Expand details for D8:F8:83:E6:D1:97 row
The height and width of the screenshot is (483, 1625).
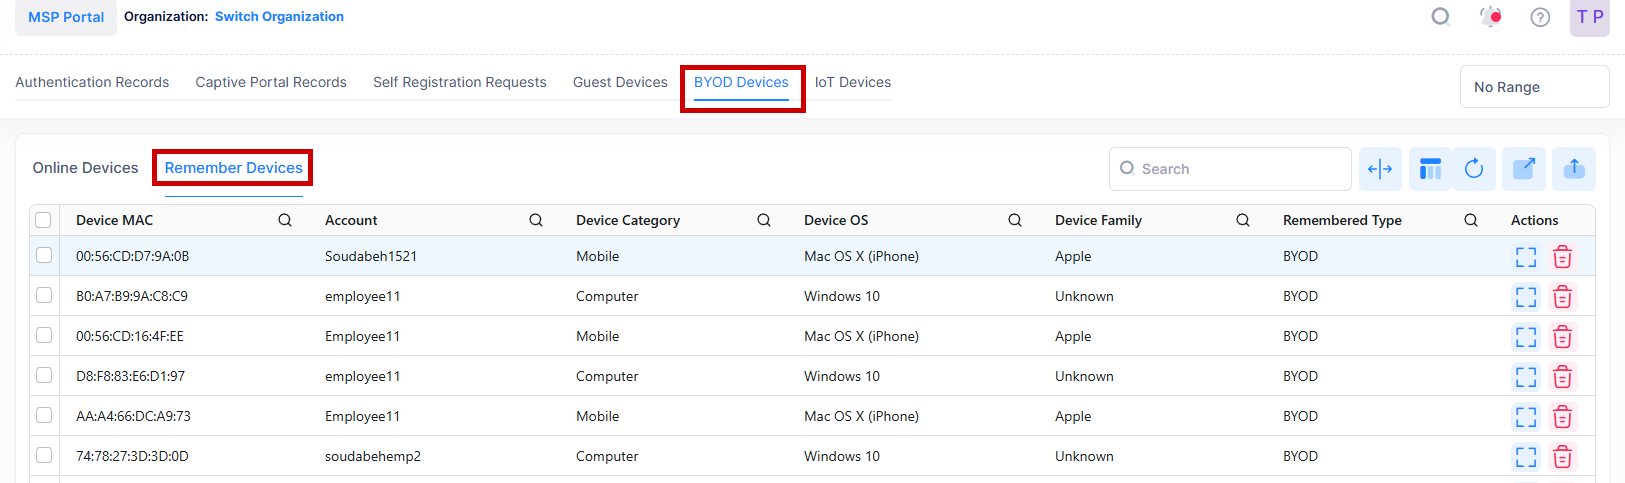pyautogui.click(x=1526, y=377)
